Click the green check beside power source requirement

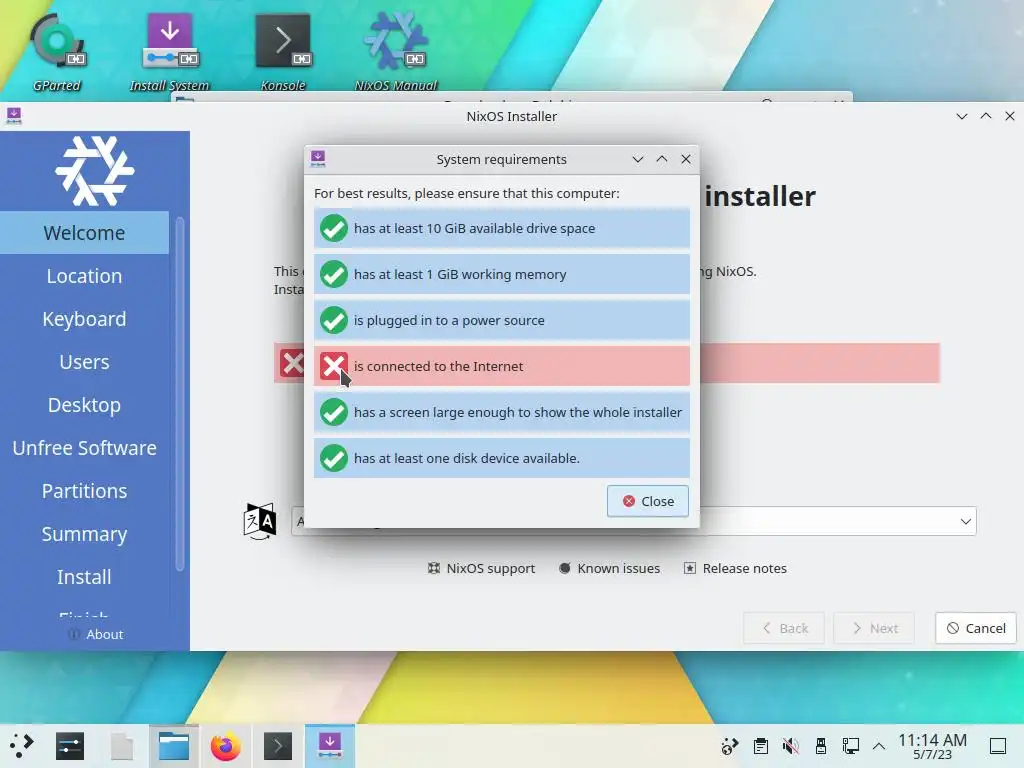pos(334,321)
